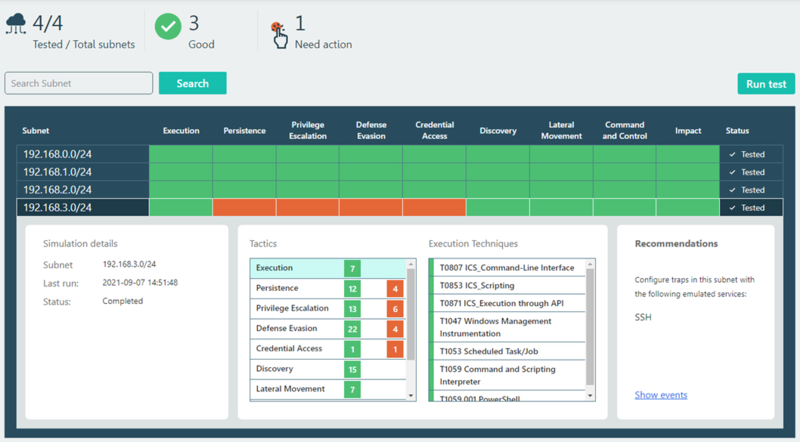Viewport: 800px width, 442px height.
Task: Click into the Search Subnet field
Action: (x=79, y=83)
